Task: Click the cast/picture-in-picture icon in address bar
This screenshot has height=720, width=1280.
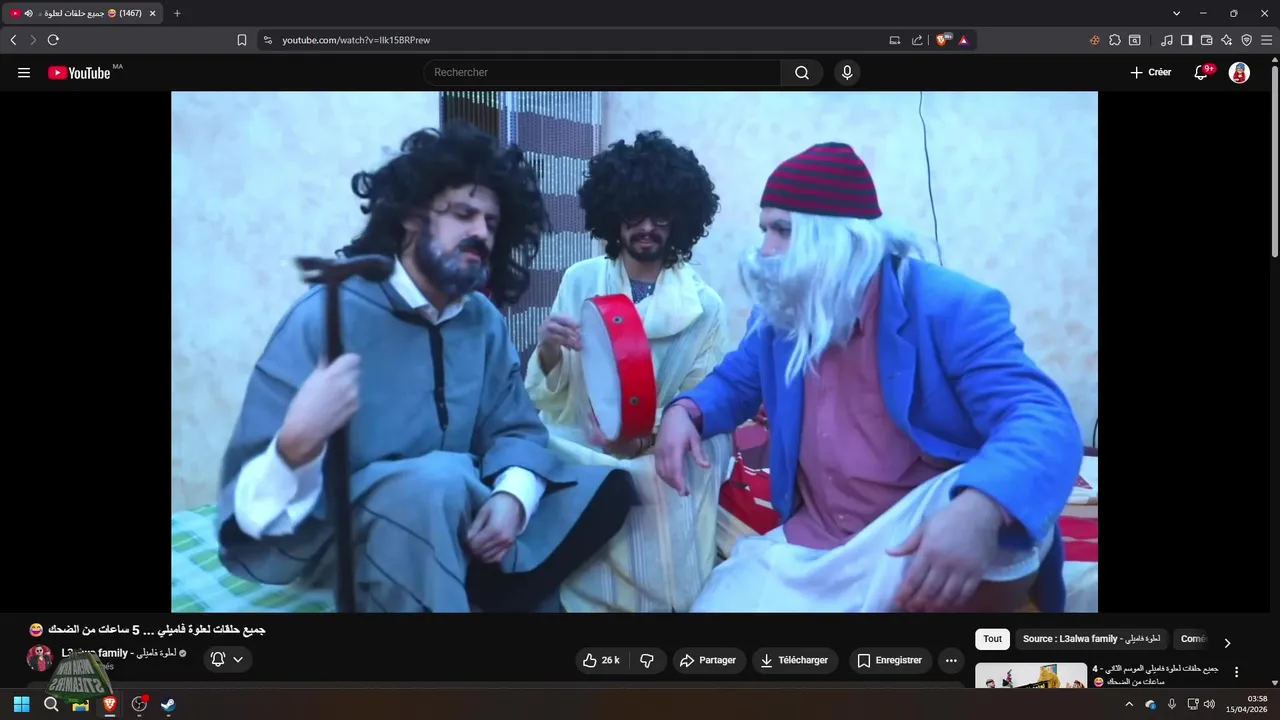Action: pos(895,40)
